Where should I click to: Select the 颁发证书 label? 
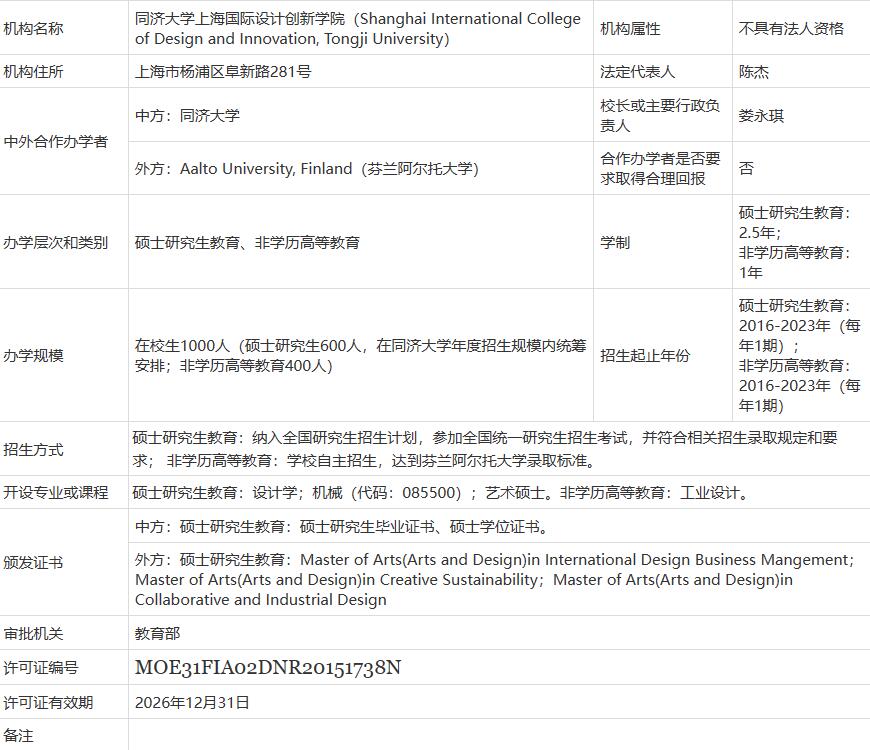coord(33,562)
